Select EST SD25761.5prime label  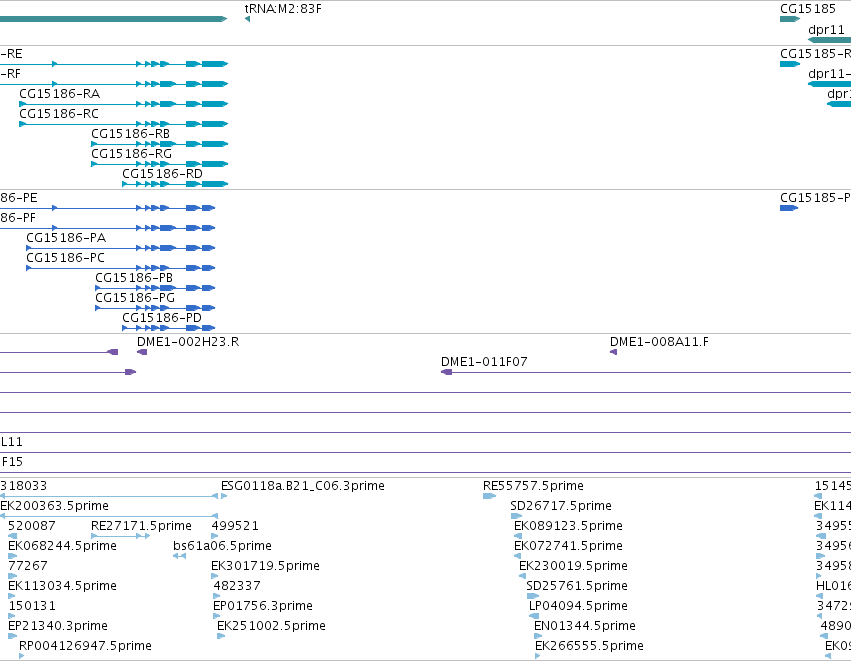point(577,586)
